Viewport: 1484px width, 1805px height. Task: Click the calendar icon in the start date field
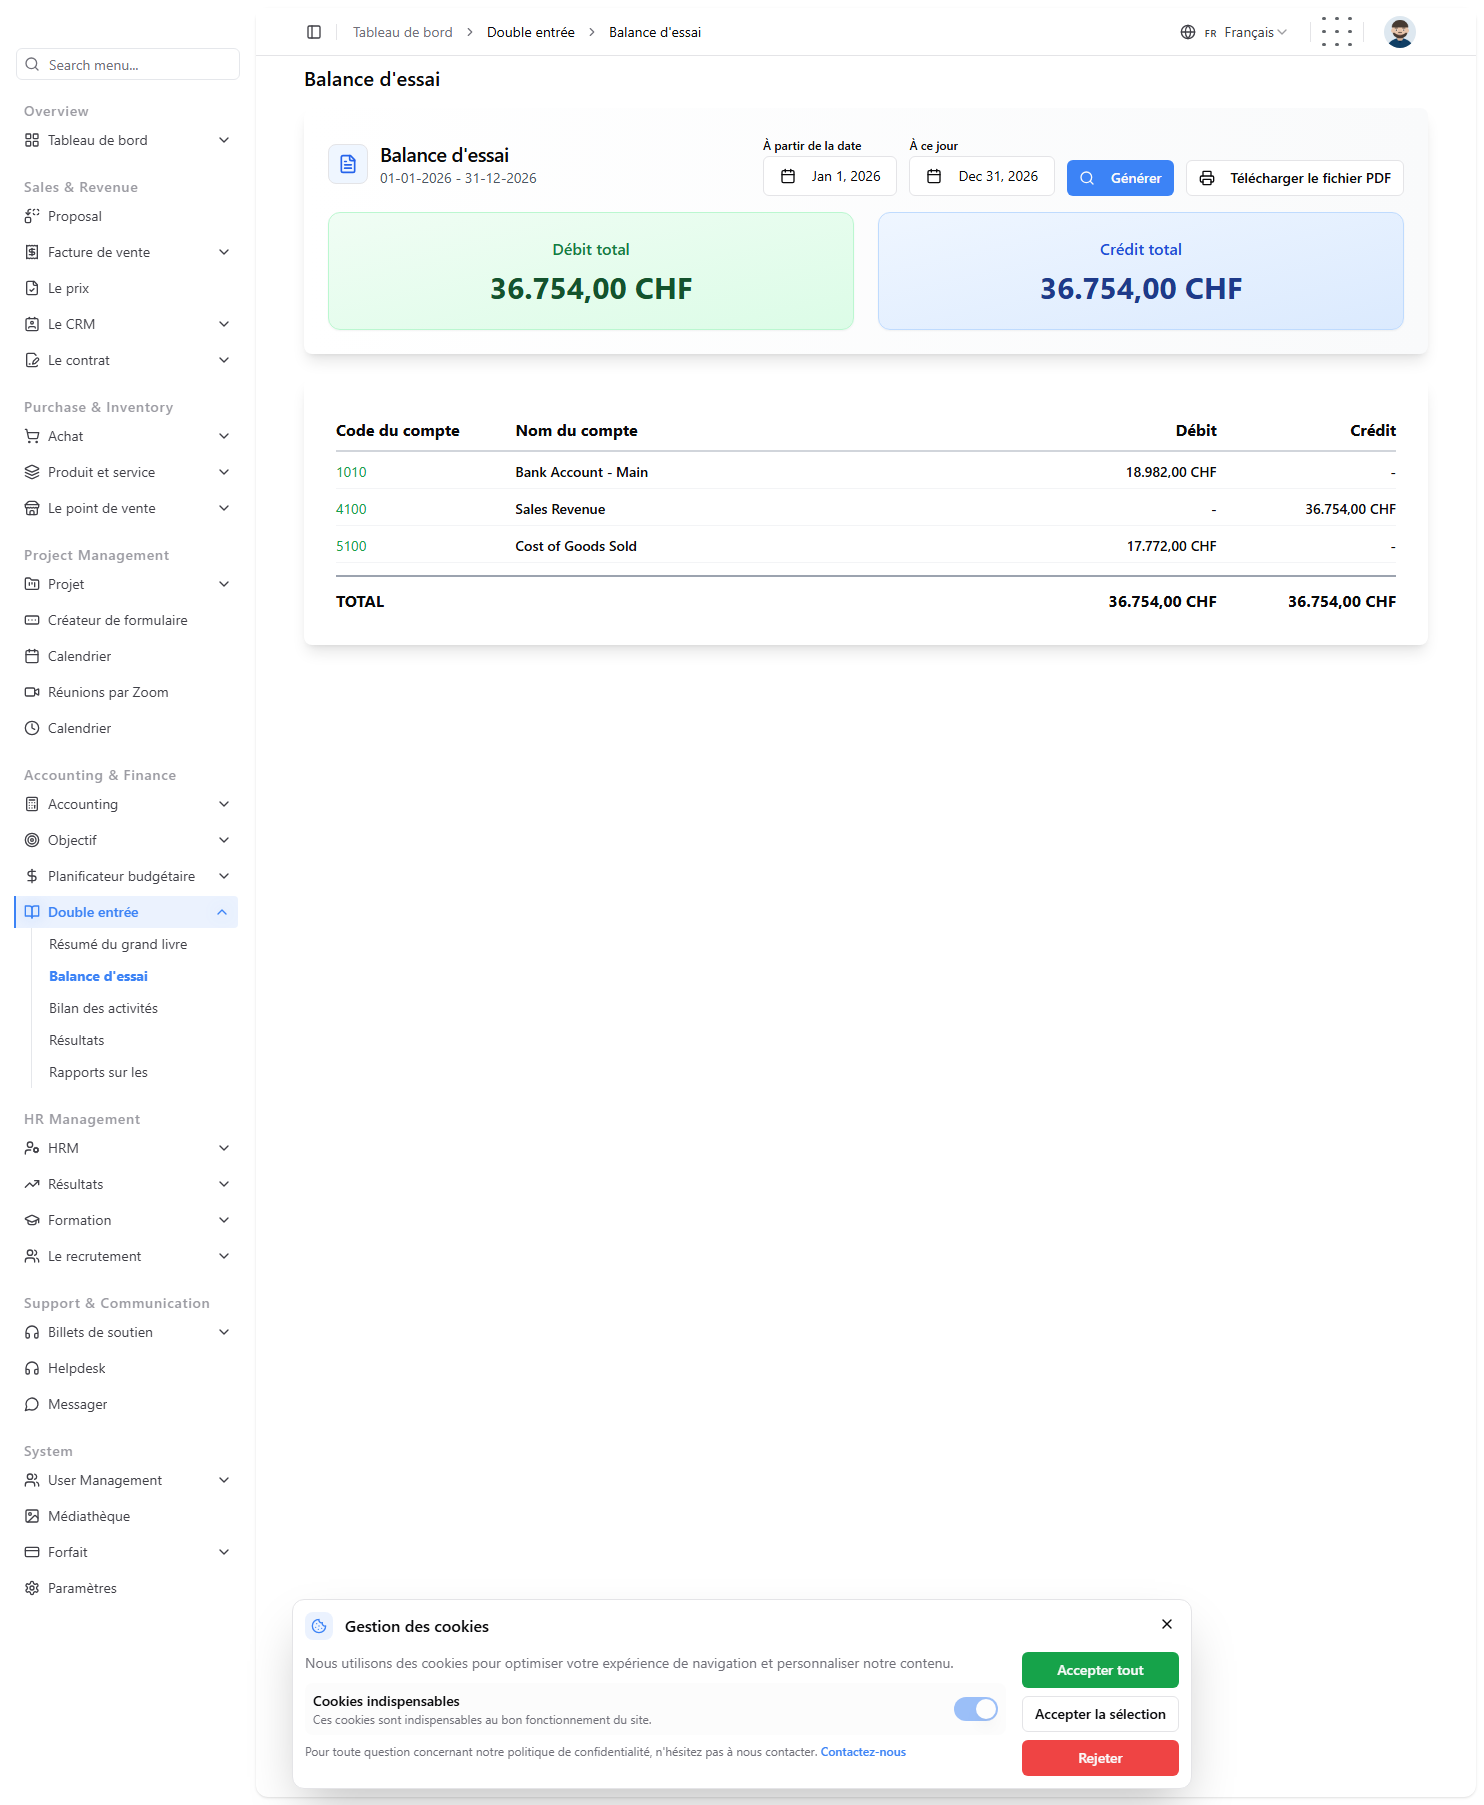click(x=788, y=176)
